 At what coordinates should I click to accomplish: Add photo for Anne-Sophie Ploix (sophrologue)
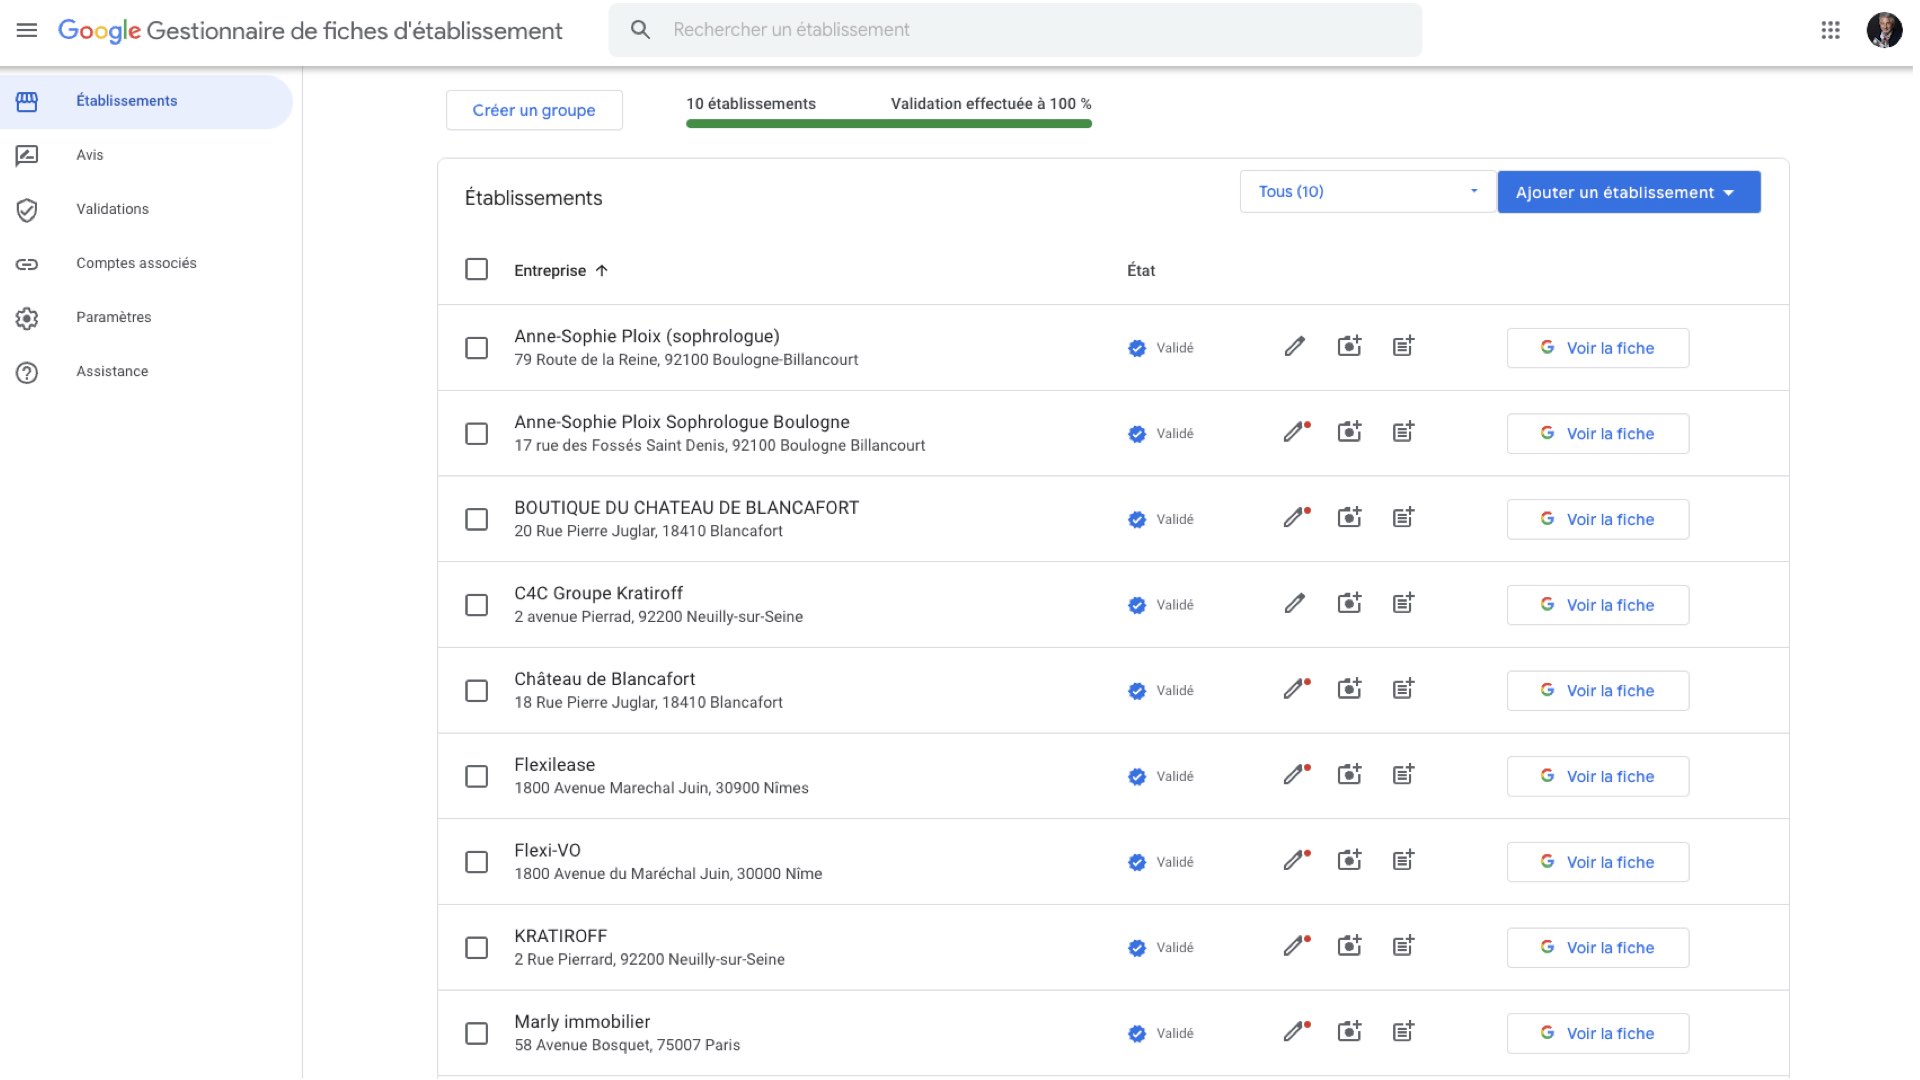coord(1350,346)
